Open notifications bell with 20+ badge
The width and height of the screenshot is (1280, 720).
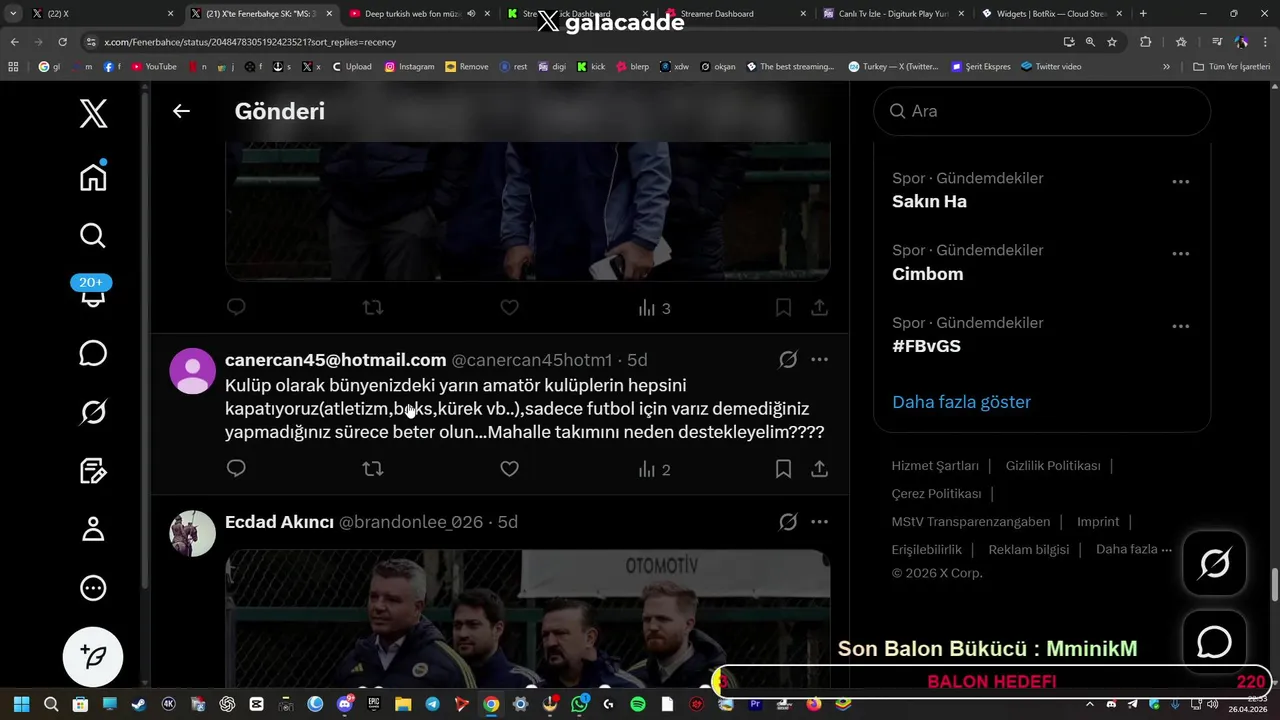click(93, 292)
